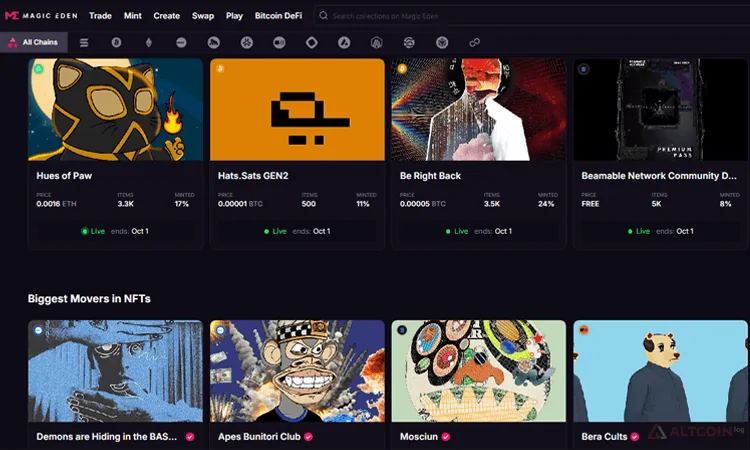Select the chain icon right of the bear paw
750x450 pixels.
(279, 43)
